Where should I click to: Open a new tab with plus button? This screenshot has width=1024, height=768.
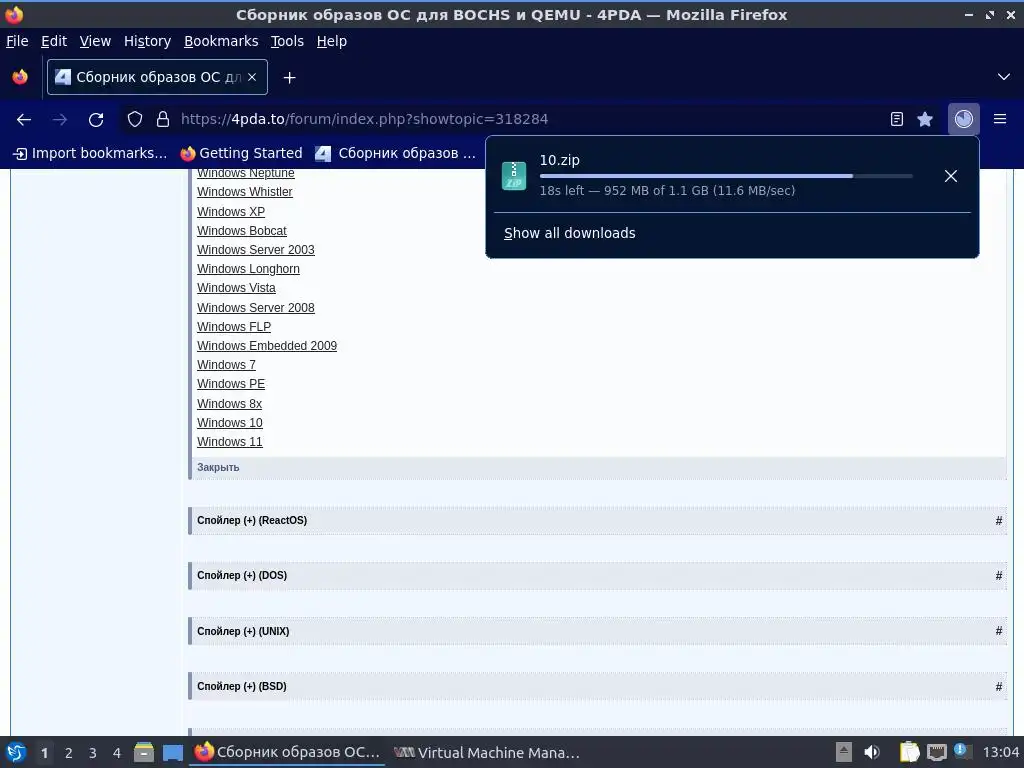click(x=289, y=78)
